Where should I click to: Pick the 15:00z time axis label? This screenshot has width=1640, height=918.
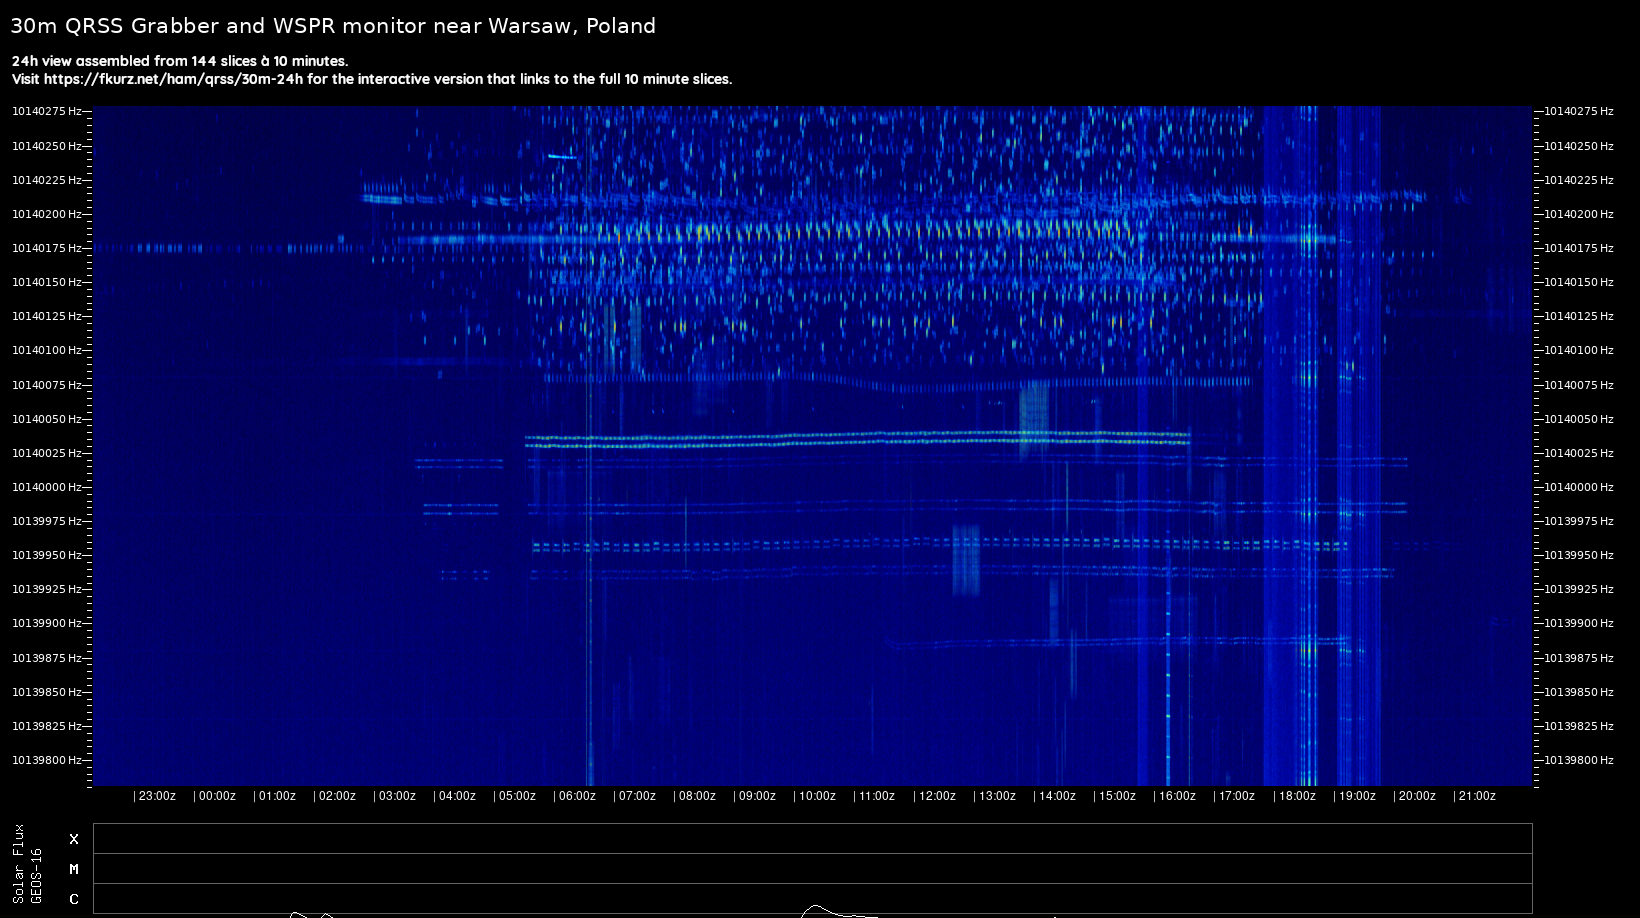click(1116, 796)
